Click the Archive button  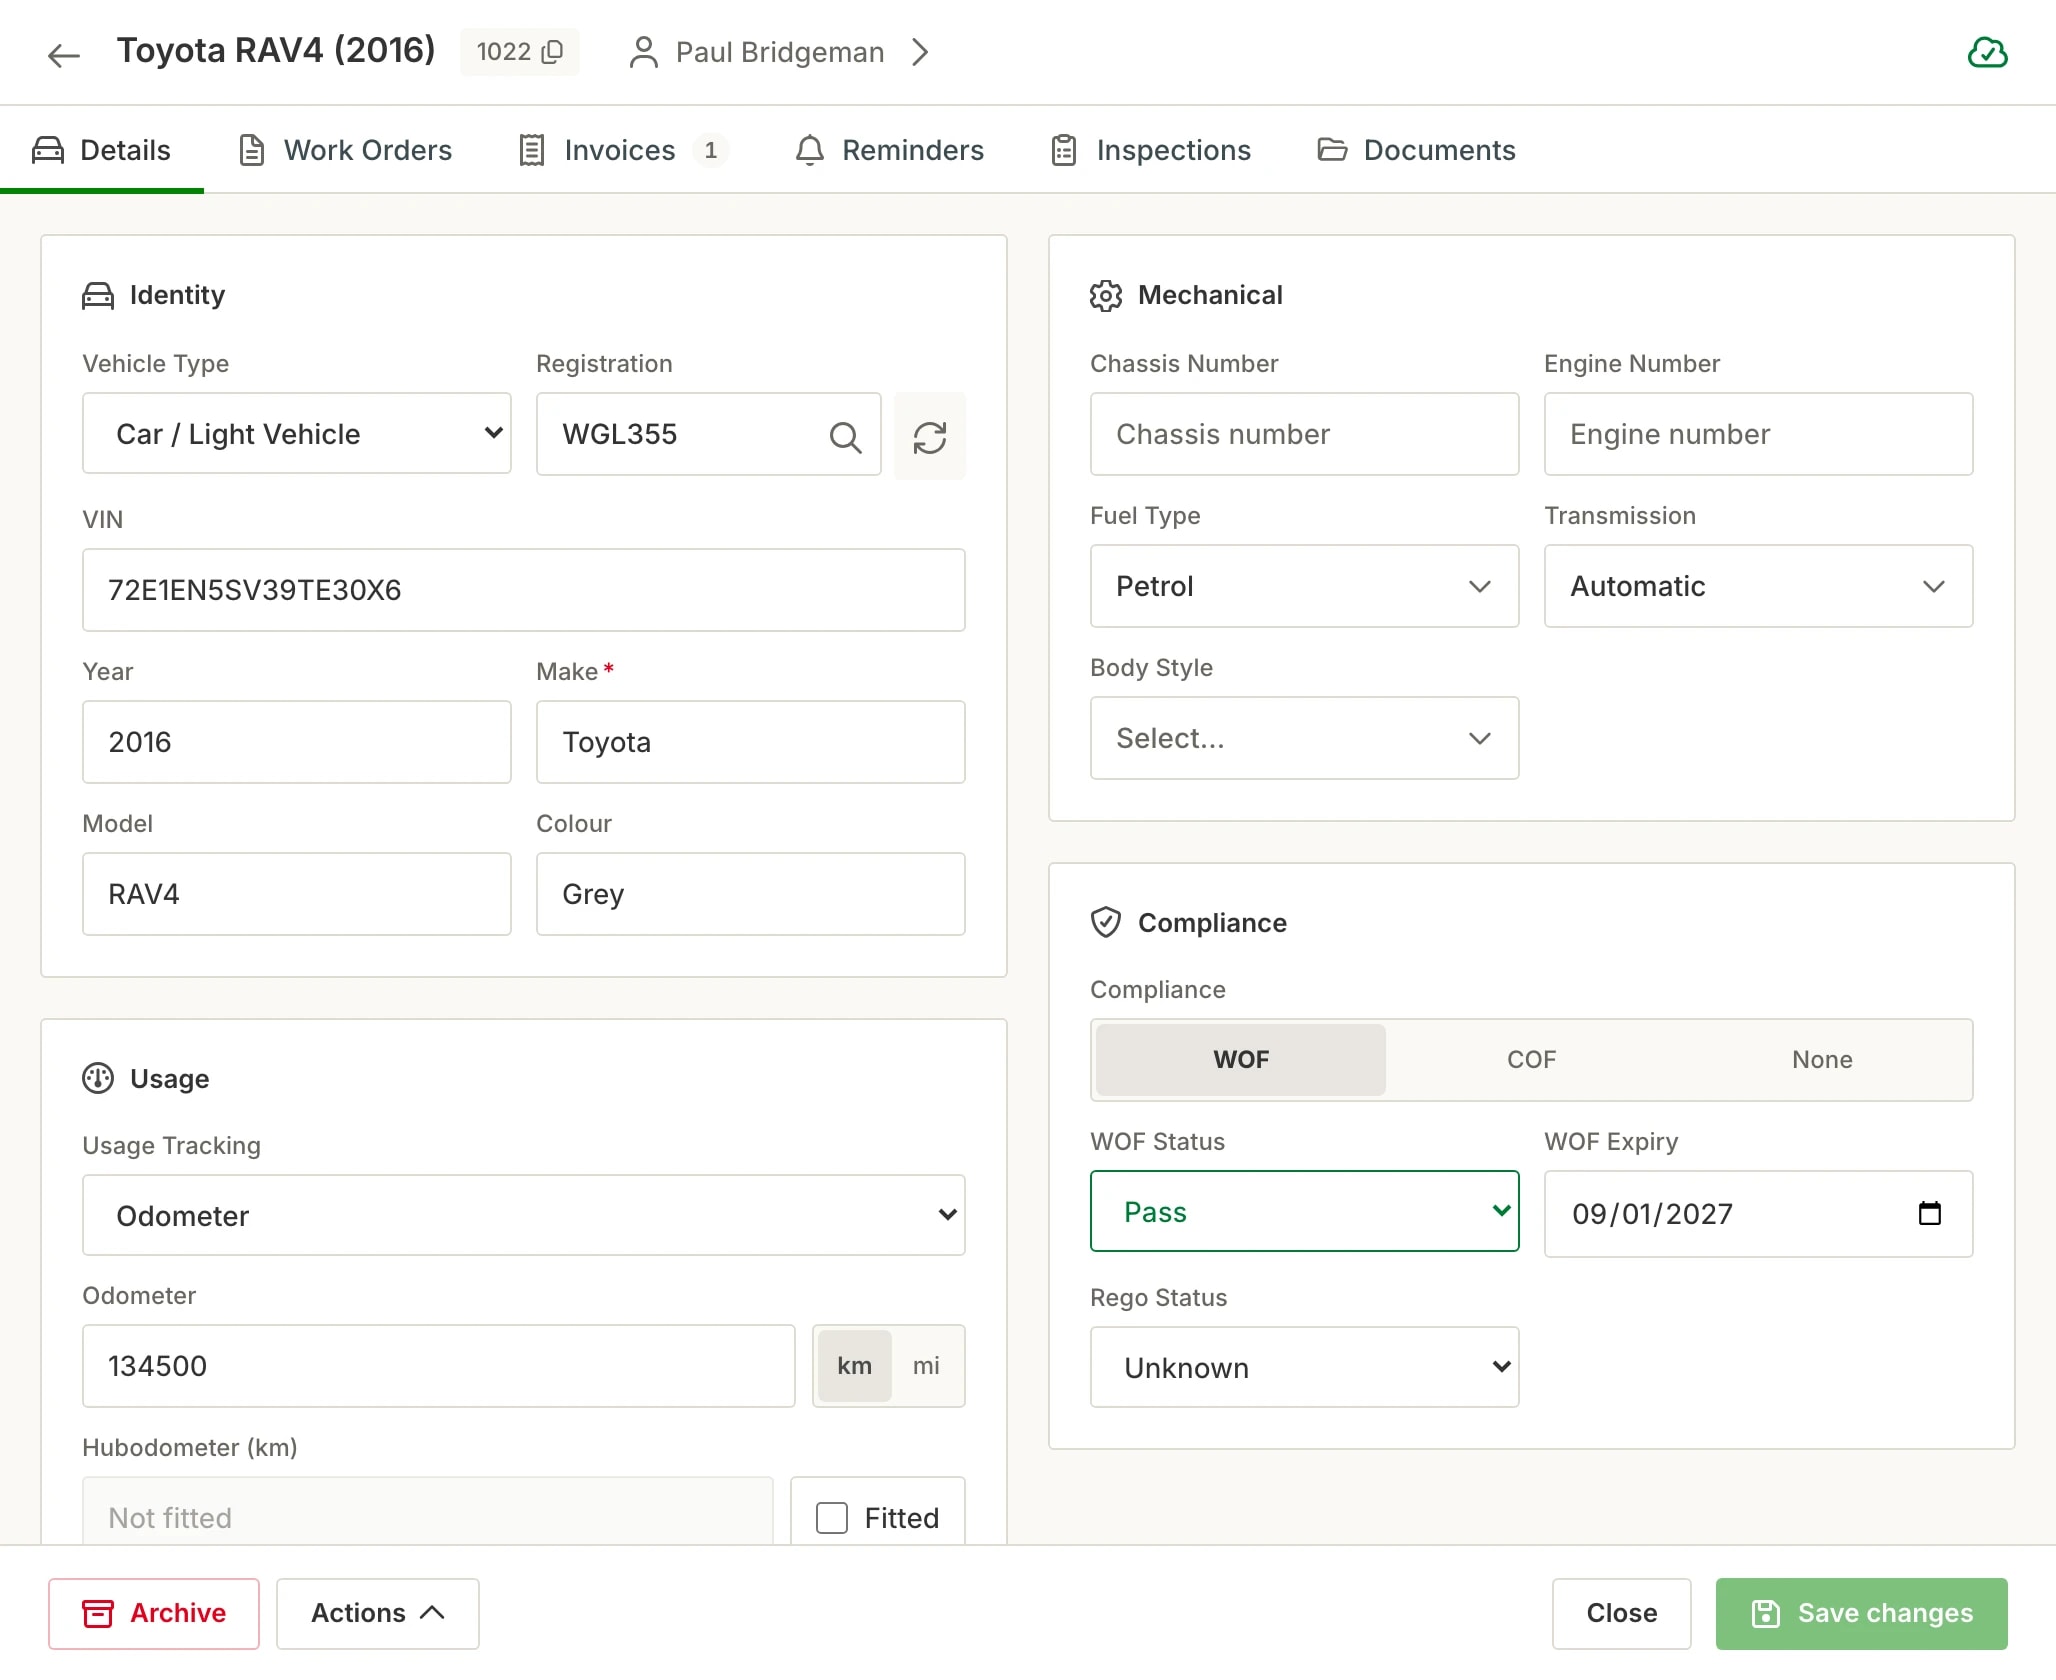154,1613
